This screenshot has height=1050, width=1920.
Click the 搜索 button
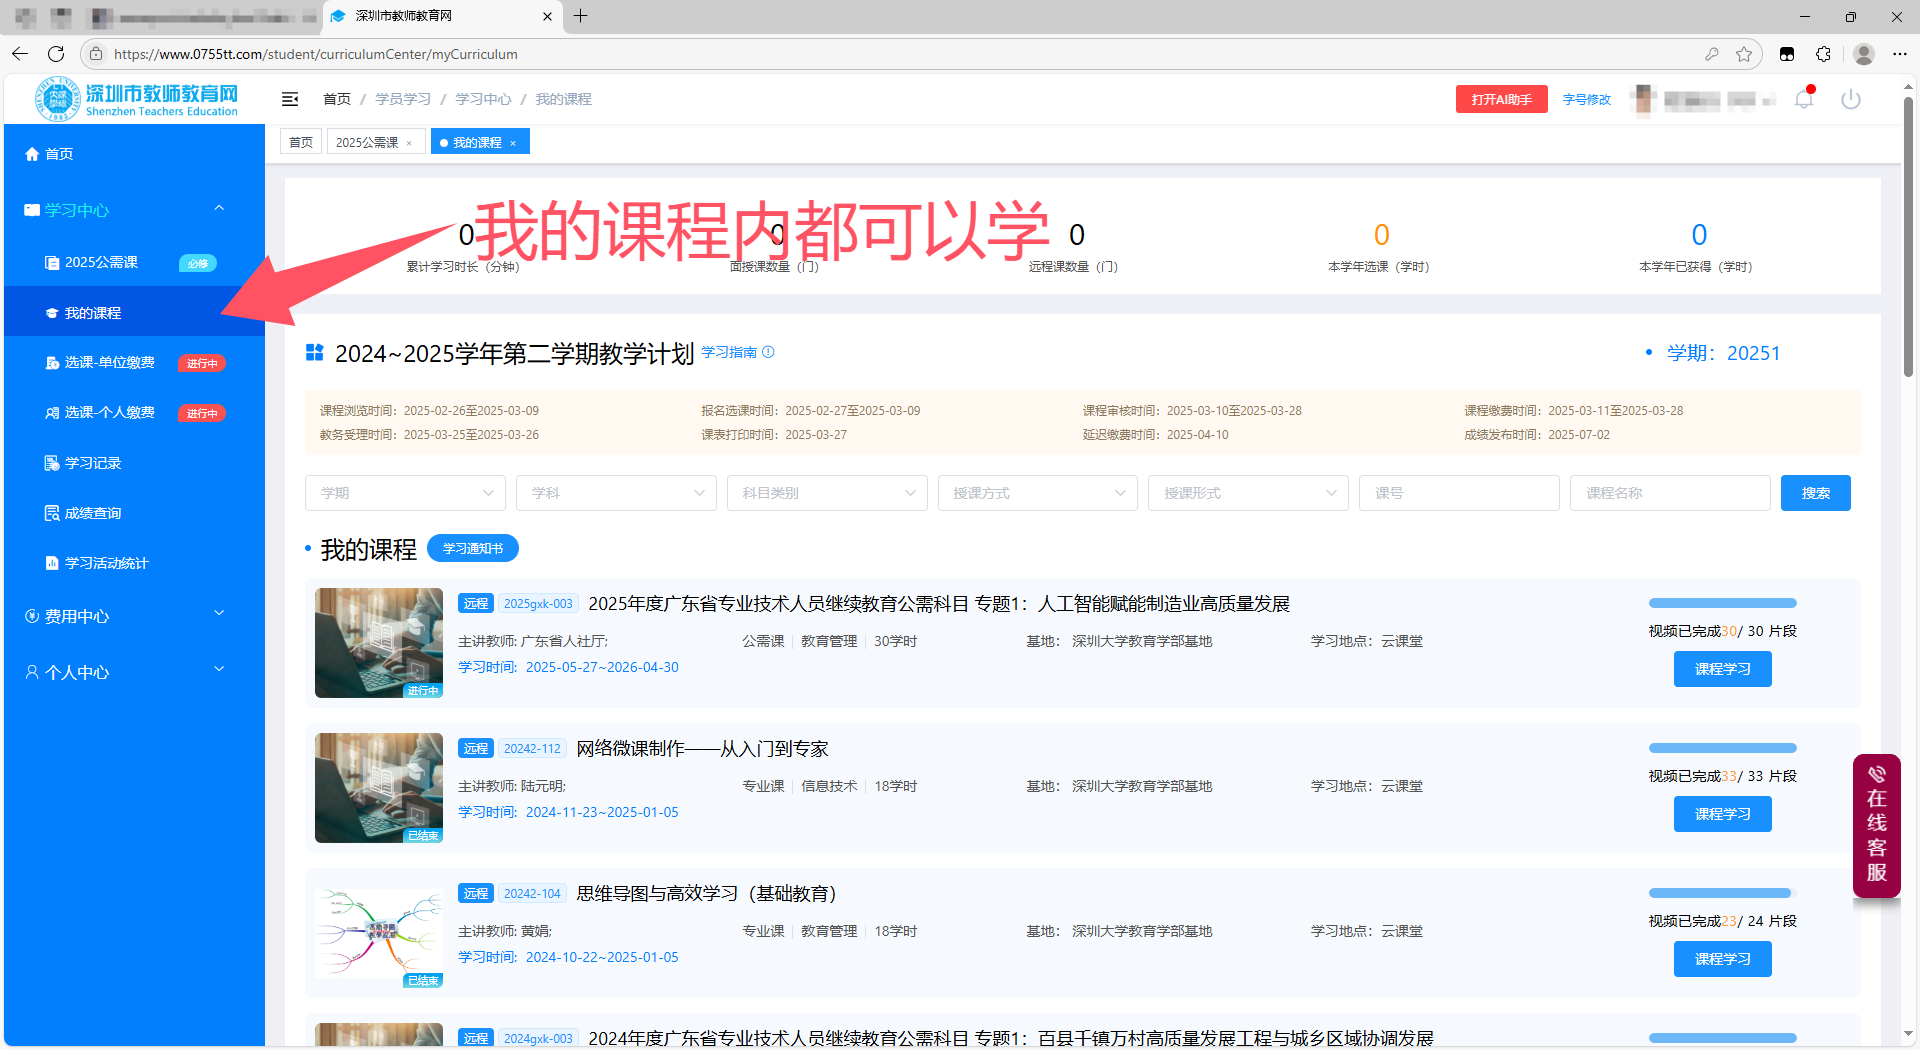click(x=1816, y=493)
